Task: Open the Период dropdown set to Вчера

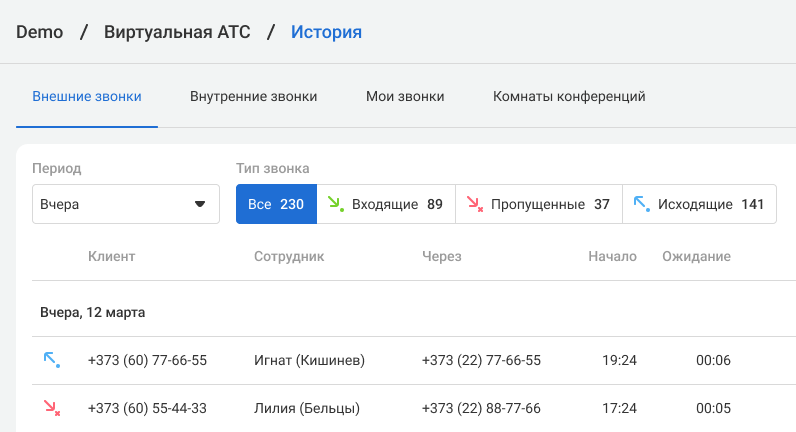Action: coord(125,204)
